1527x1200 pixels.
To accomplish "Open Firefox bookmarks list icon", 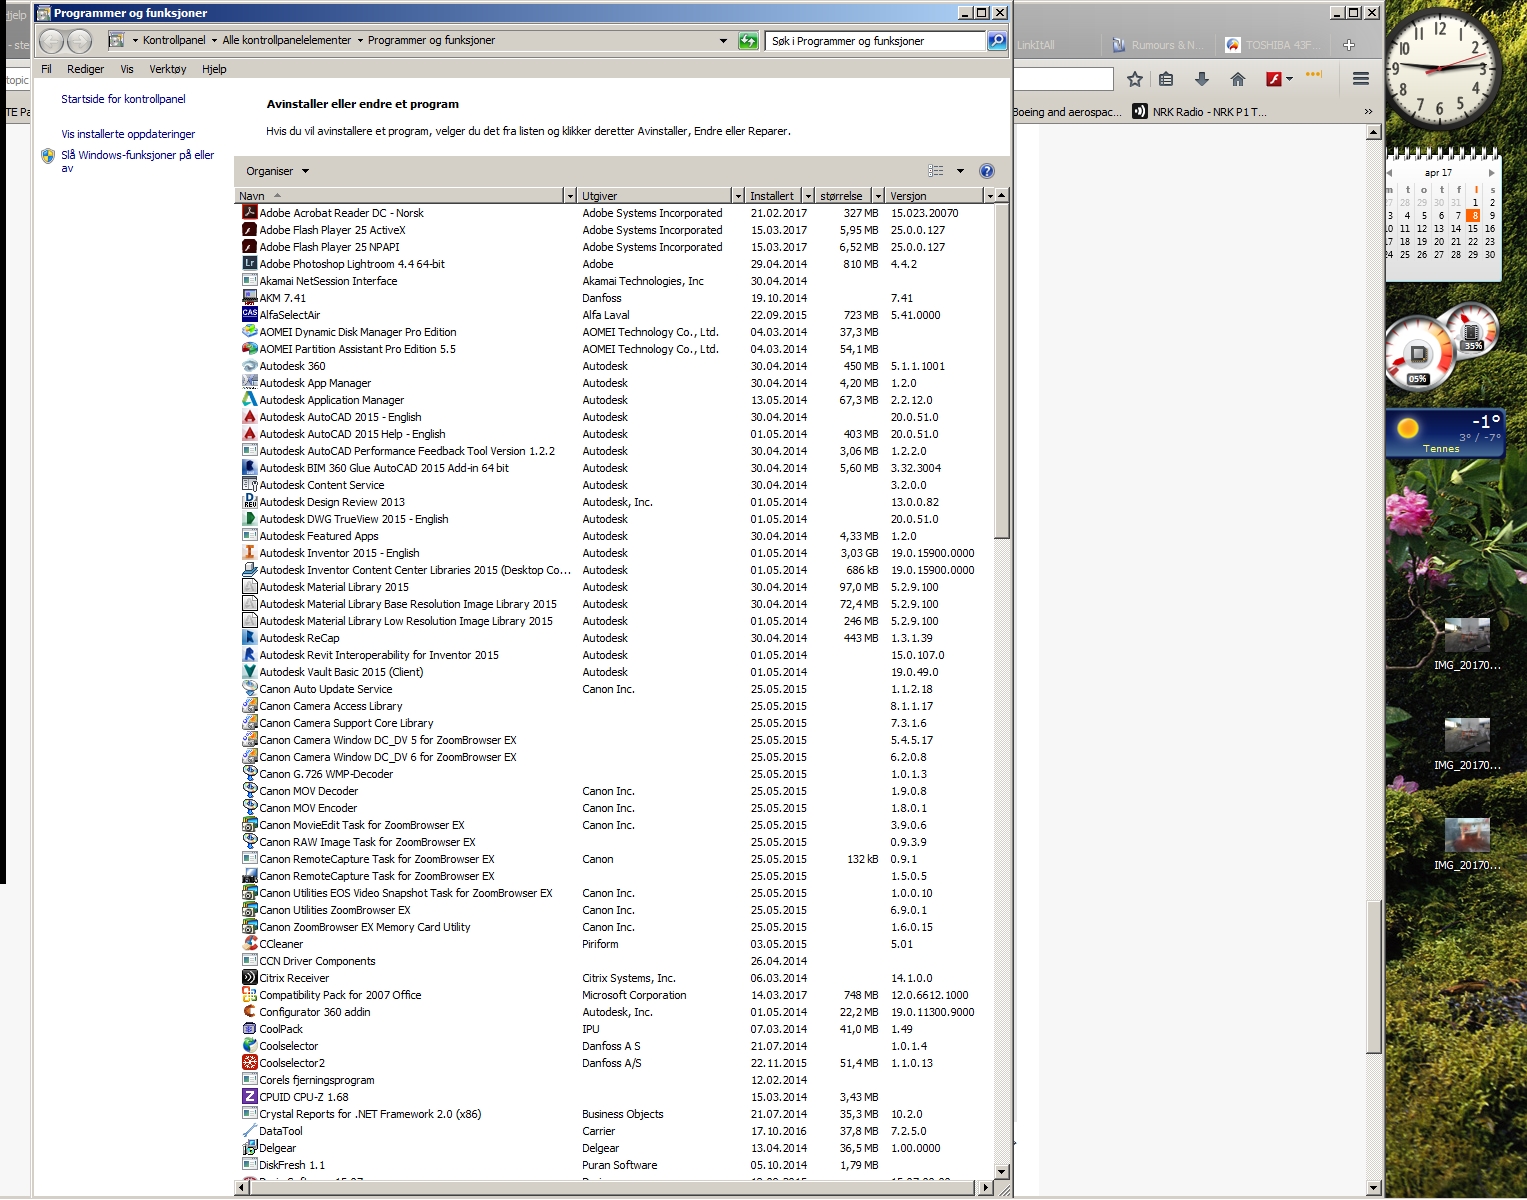I will pos(1166,79).
